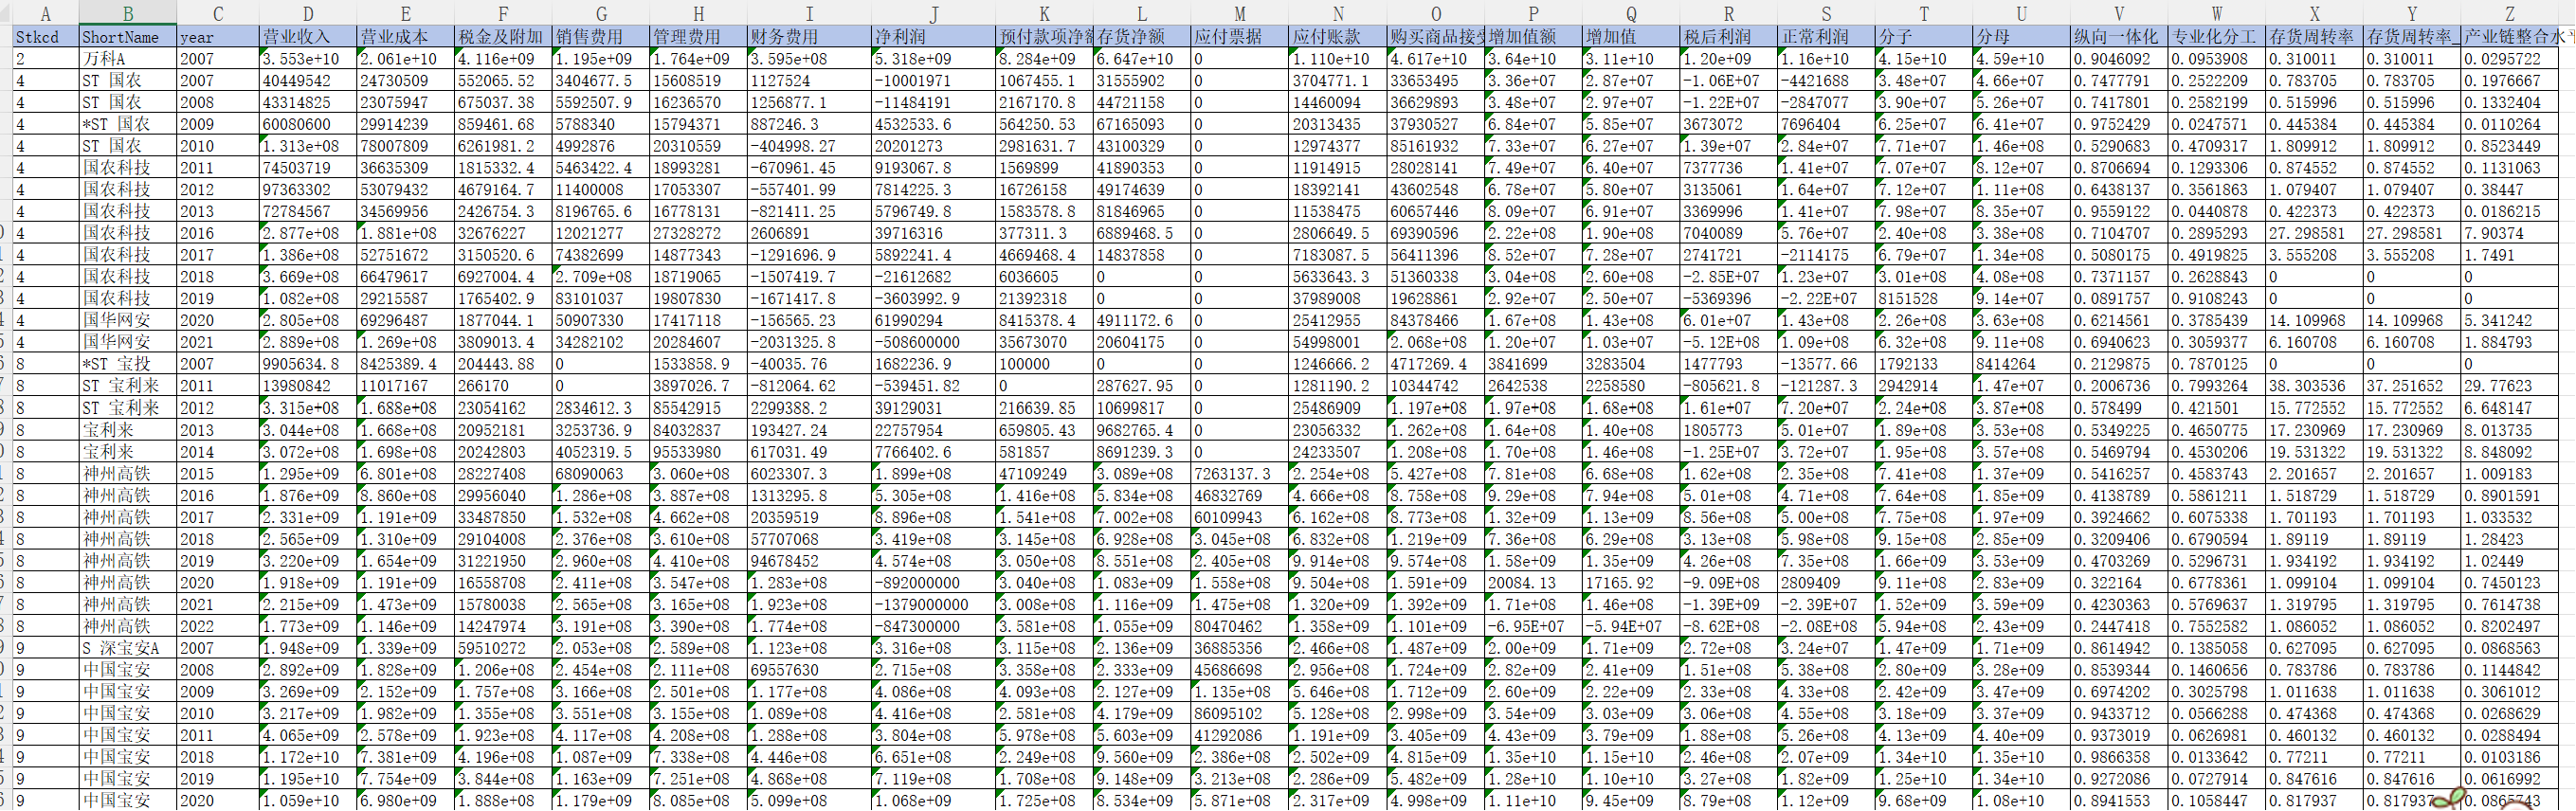2576x811 pixels.
Task: Select column J by its letter header
Action: pos(933,13)
